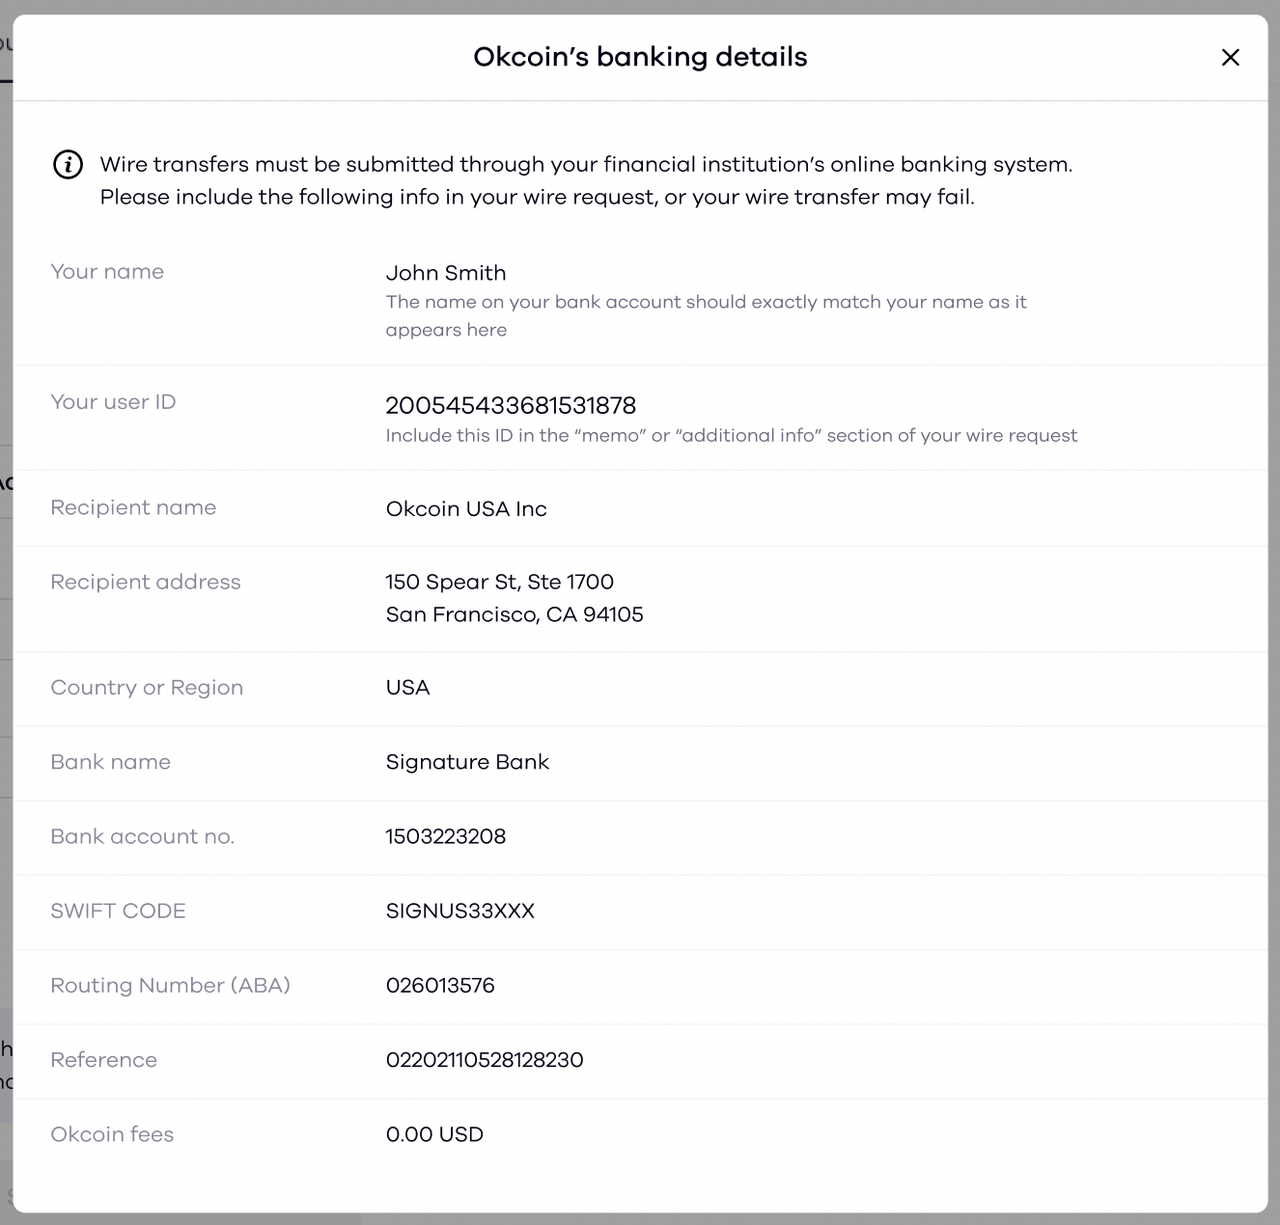Screen dimensions: 1280x1225
Task: Click the Reference label
Action: (104, 1060)
